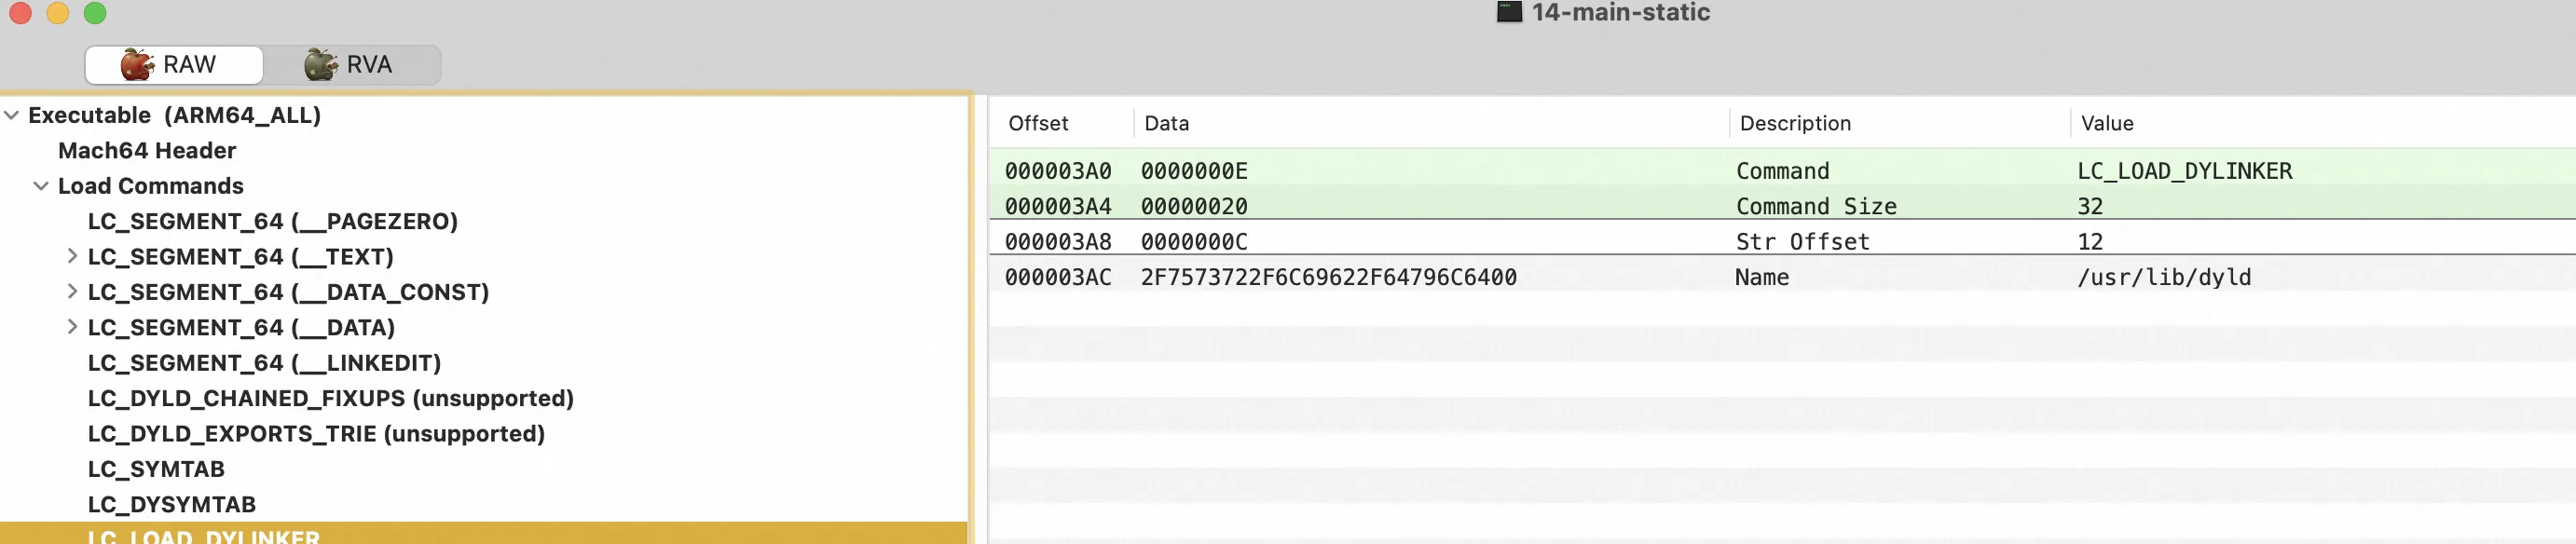Select the Executable (ARM64_ALL) root item
Screen dimensions: 2576x544
175,116
